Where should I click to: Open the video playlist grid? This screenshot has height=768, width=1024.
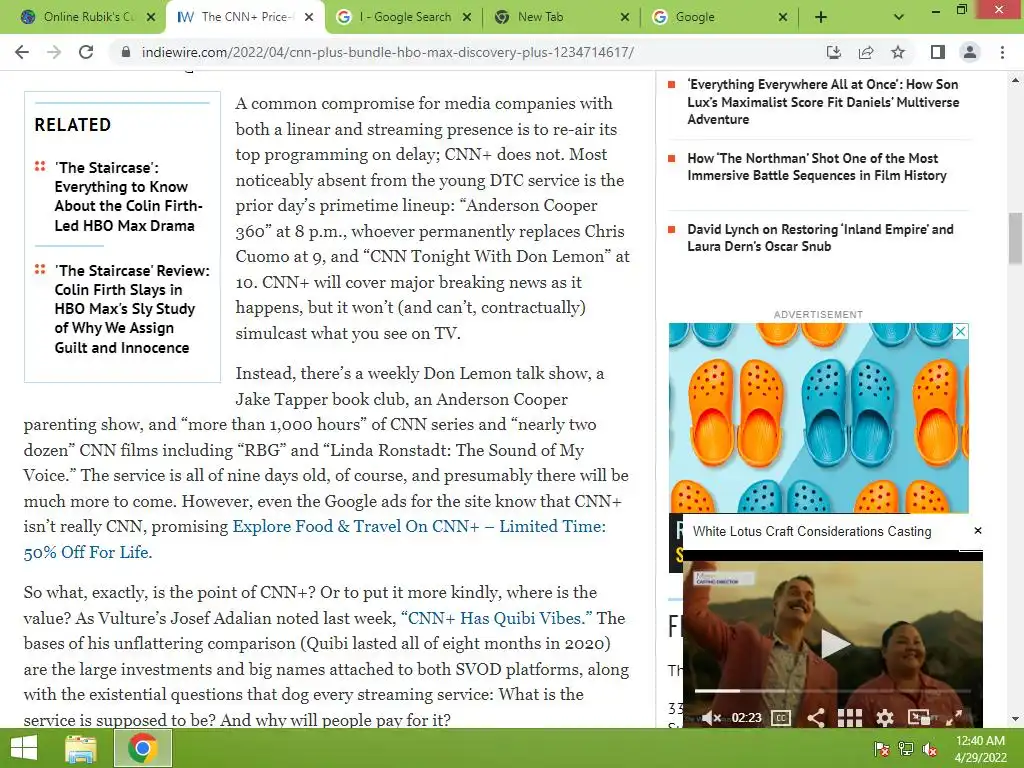tap(850, 718)
